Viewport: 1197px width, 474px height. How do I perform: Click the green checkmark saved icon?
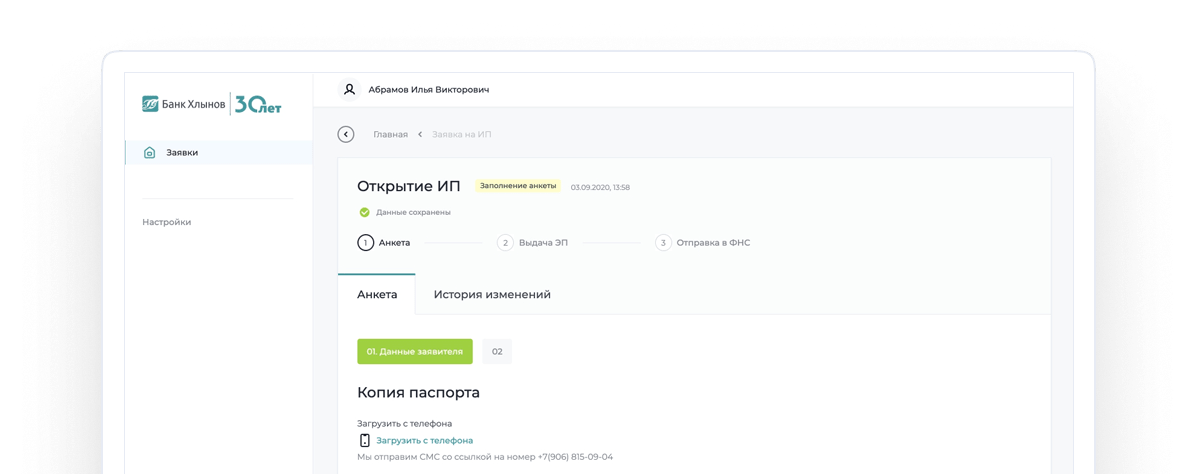364,212
